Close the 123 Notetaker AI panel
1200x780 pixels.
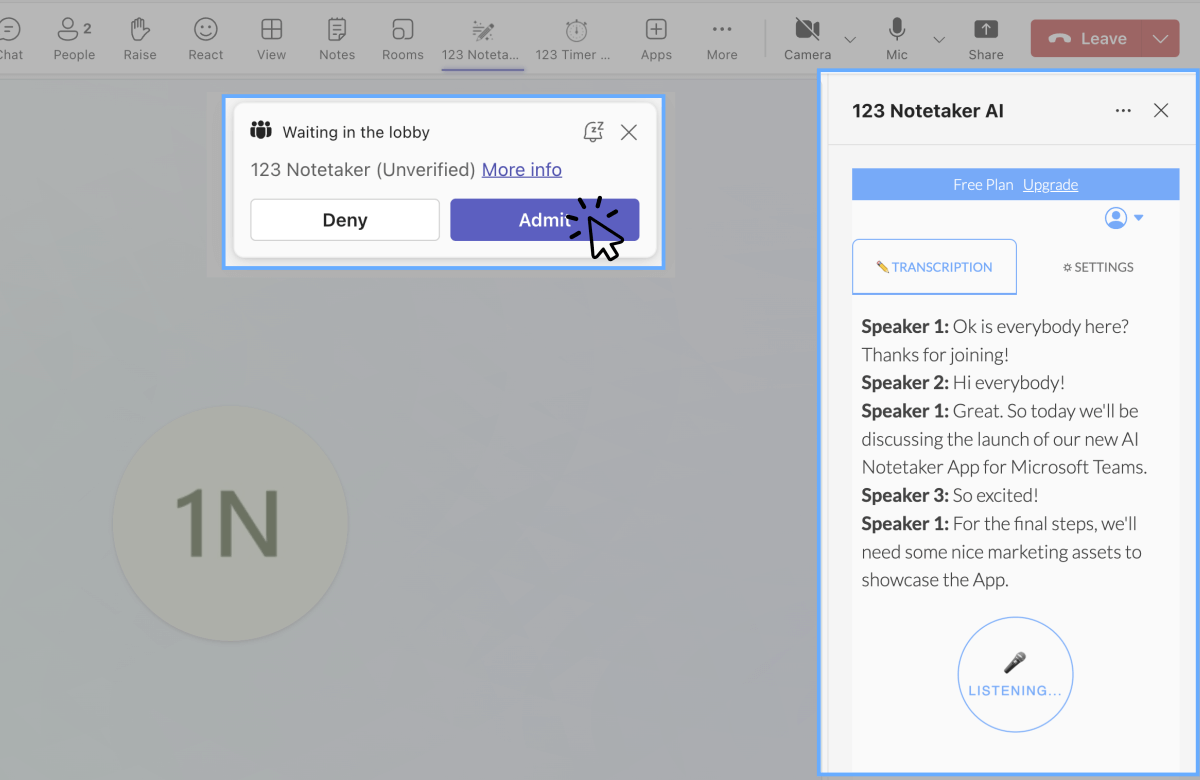pos(1161,111)
